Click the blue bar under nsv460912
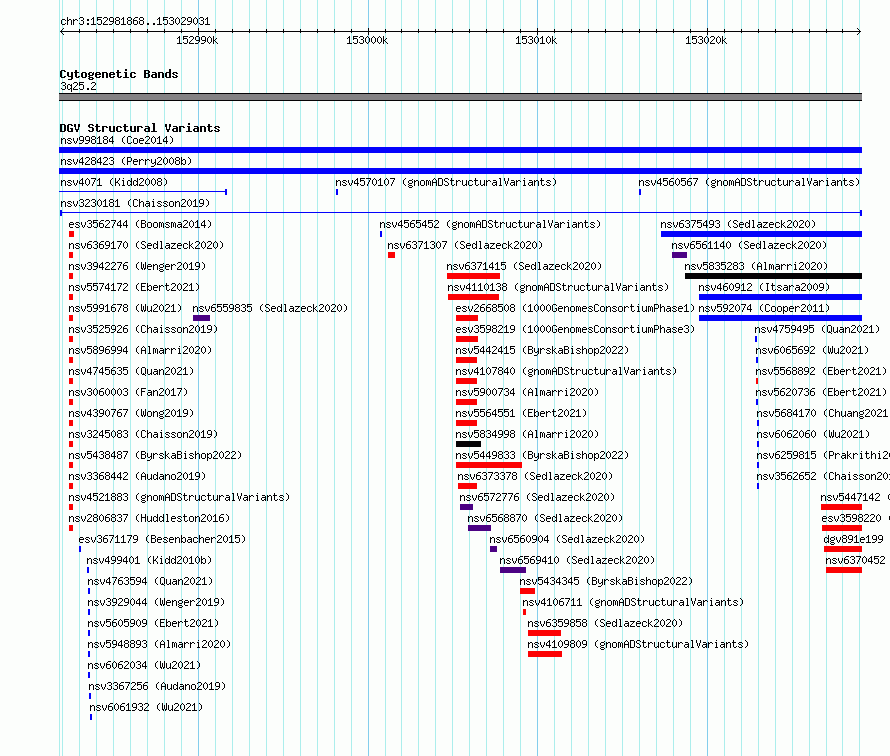Screen dimensions: 890x756 (x=780, y=297)
